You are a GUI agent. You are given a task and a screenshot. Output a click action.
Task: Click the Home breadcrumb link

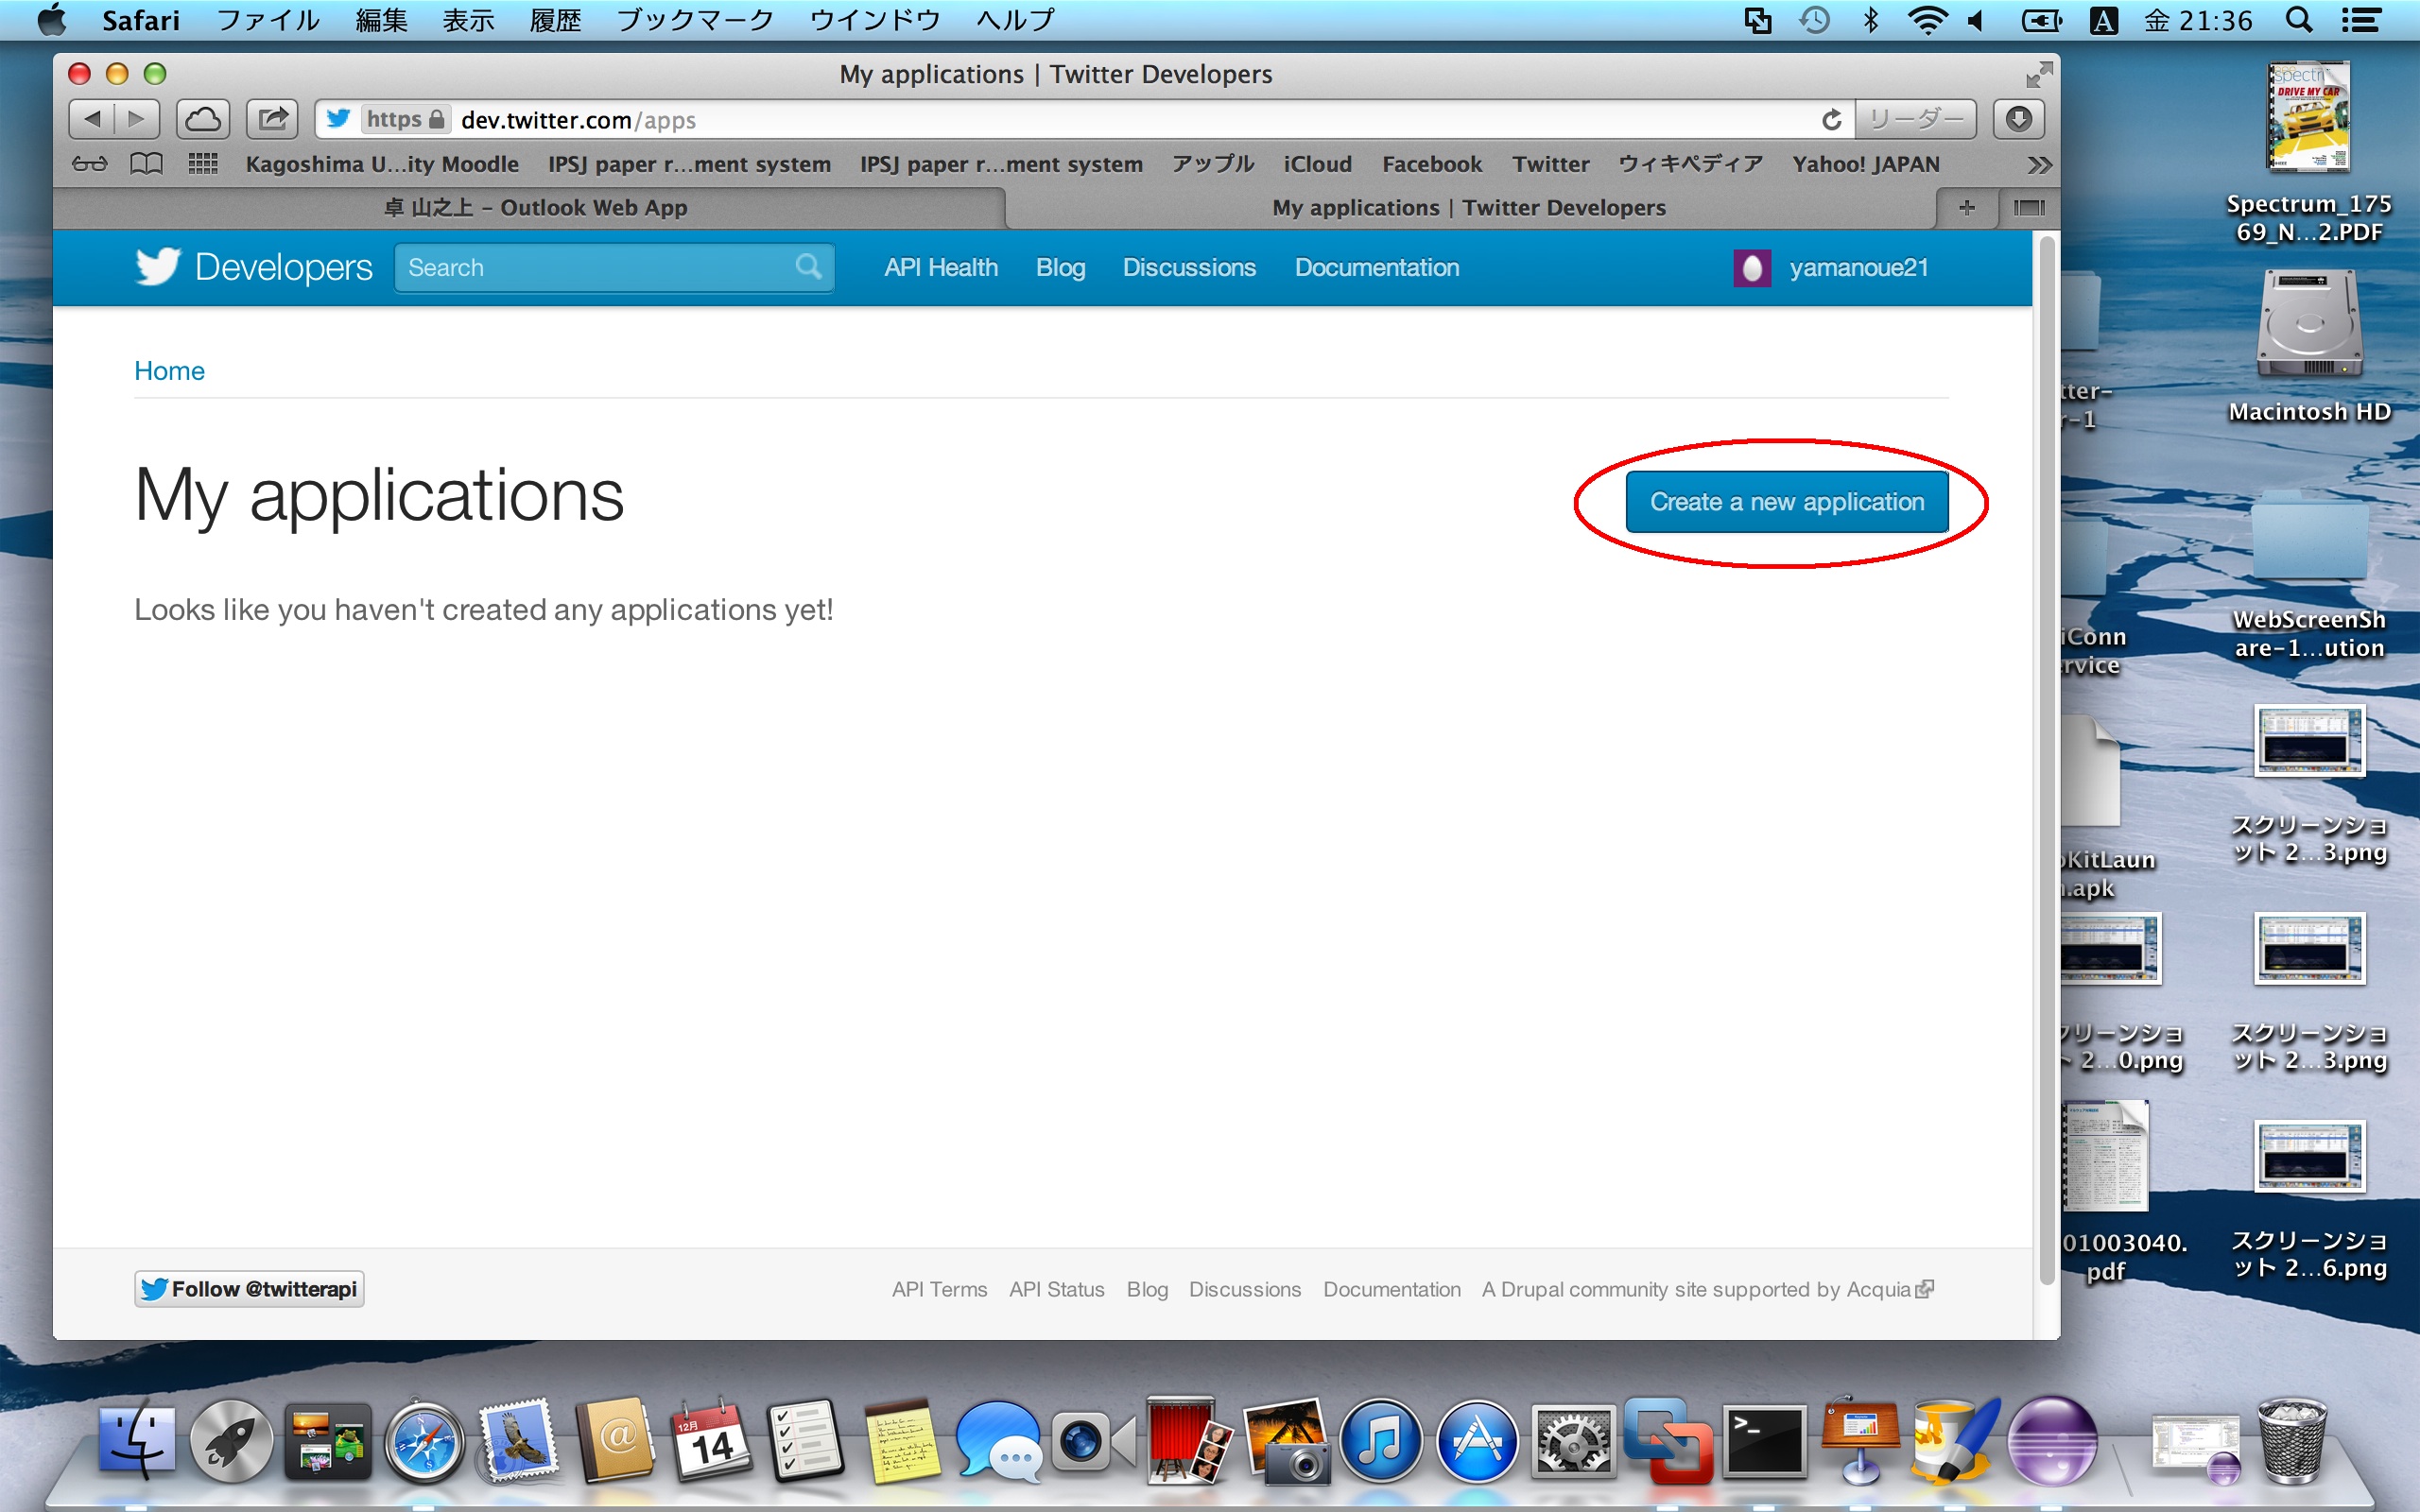[169, 369]
